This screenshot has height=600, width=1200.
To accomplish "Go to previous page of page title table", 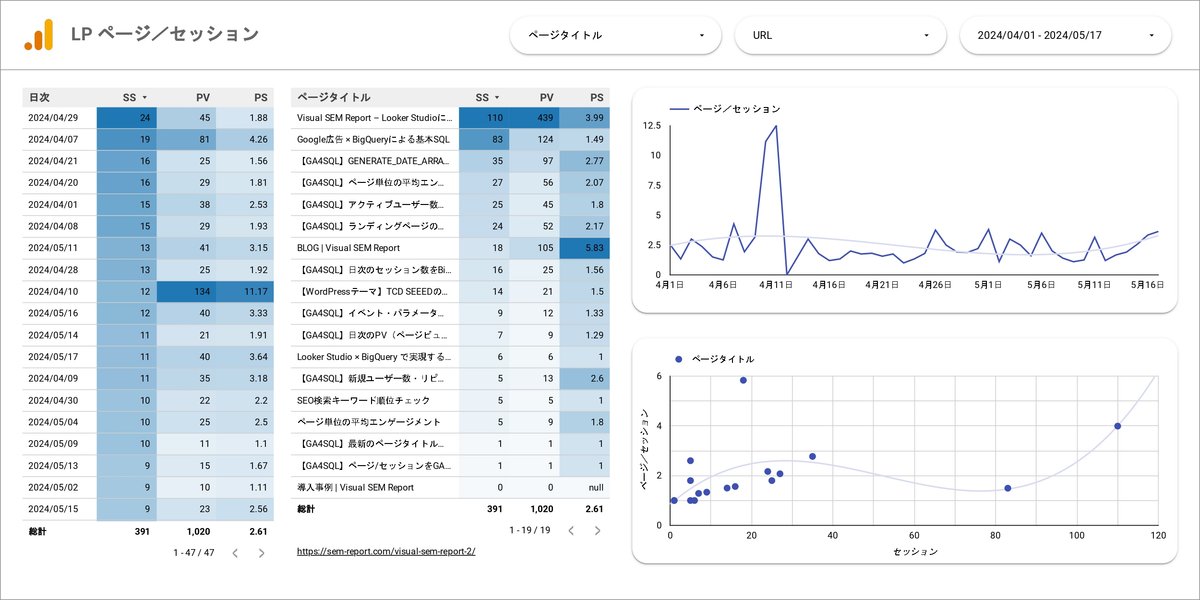I will (x=571, y=530).
